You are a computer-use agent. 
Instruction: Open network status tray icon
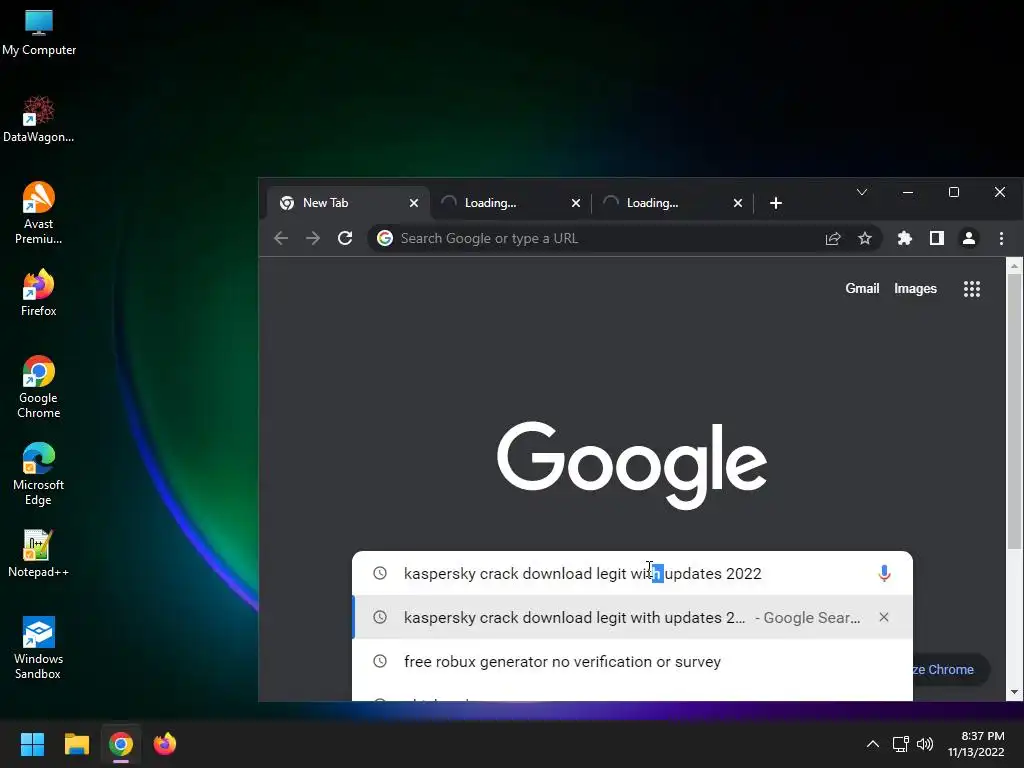click(x=901, y=744)
